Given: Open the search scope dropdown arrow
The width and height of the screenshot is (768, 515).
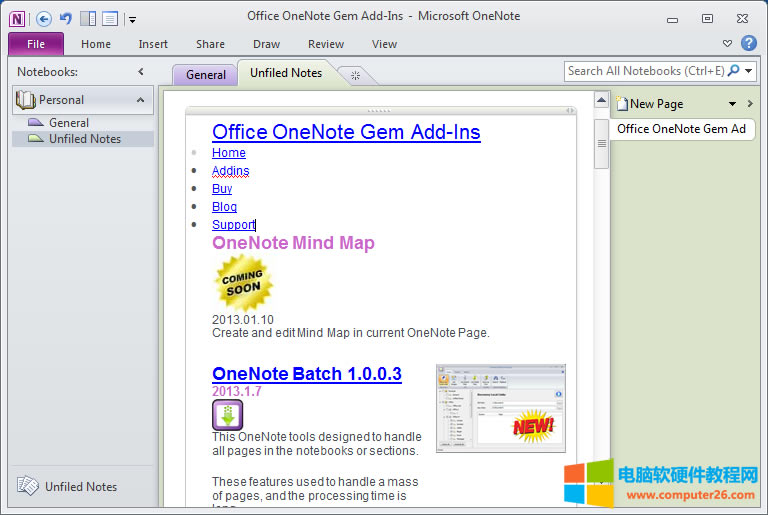Looking at the screenshot, I should (x=749, y=72).
